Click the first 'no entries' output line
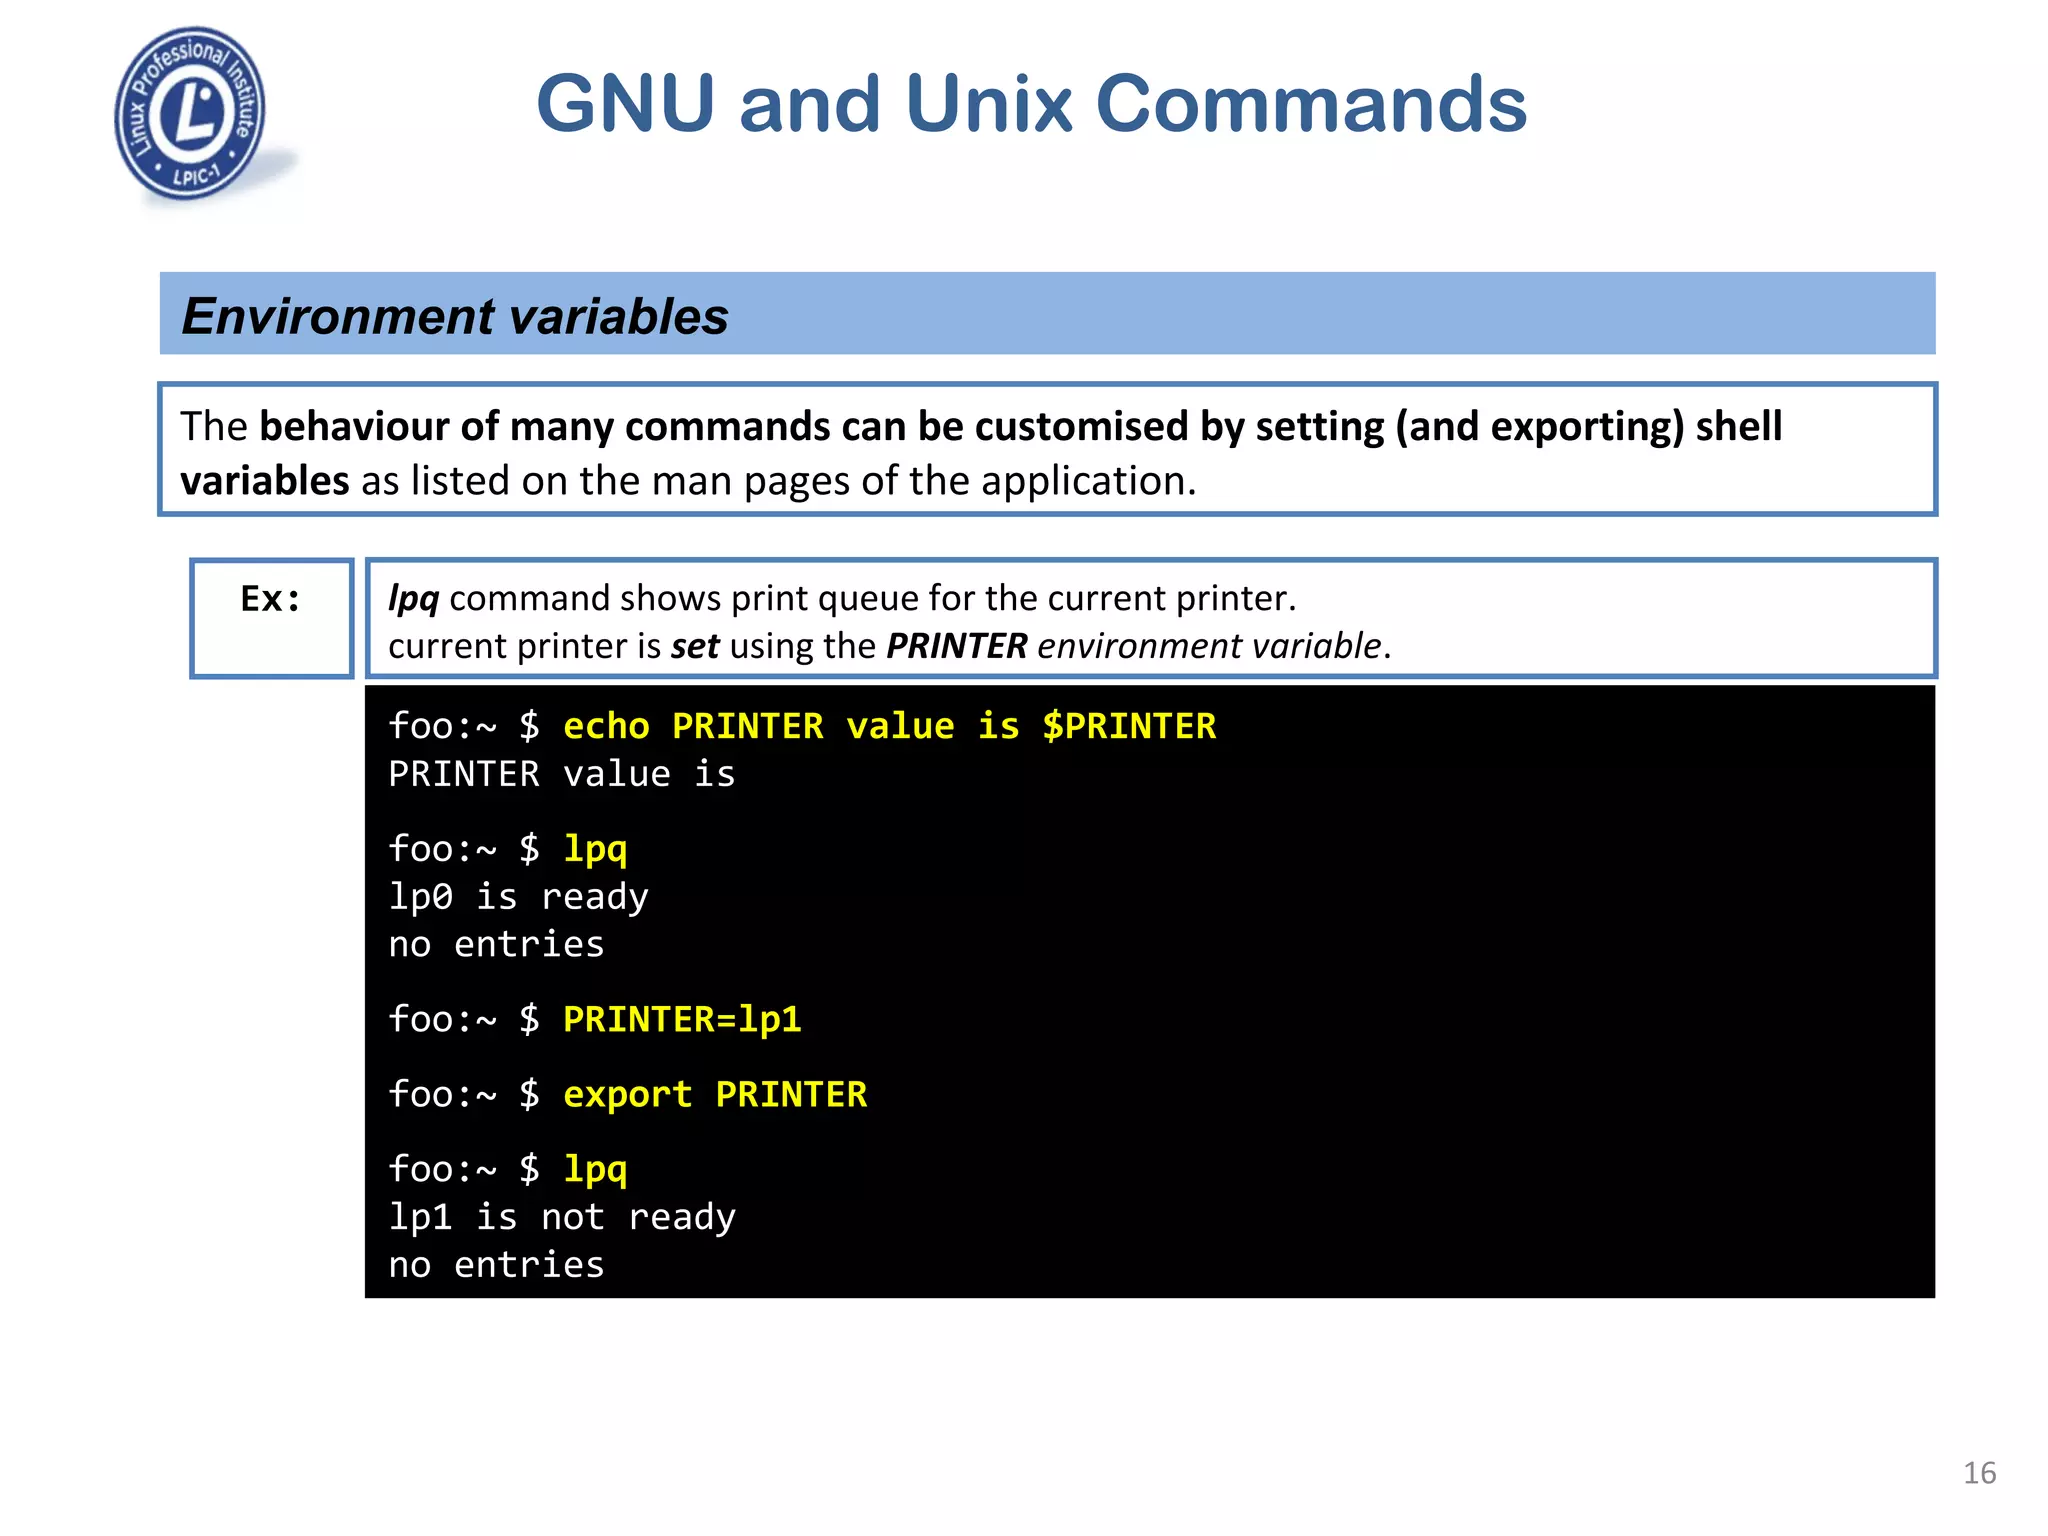 (x=496, y=945)
